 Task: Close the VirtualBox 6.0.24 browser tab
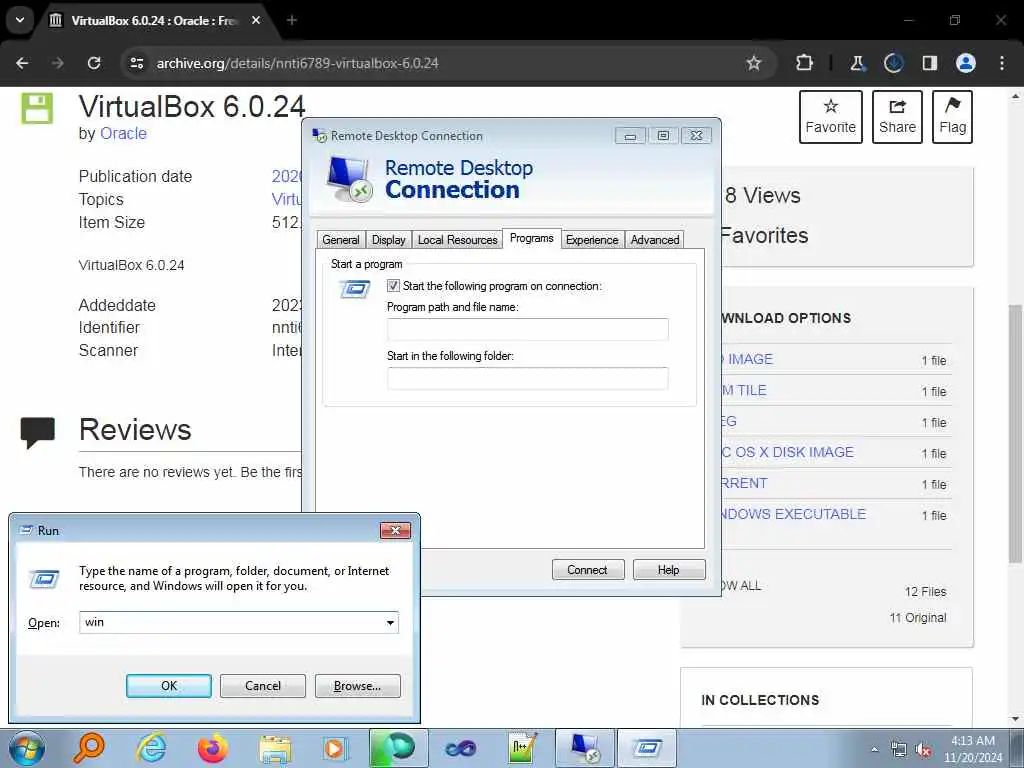point(256,20)
